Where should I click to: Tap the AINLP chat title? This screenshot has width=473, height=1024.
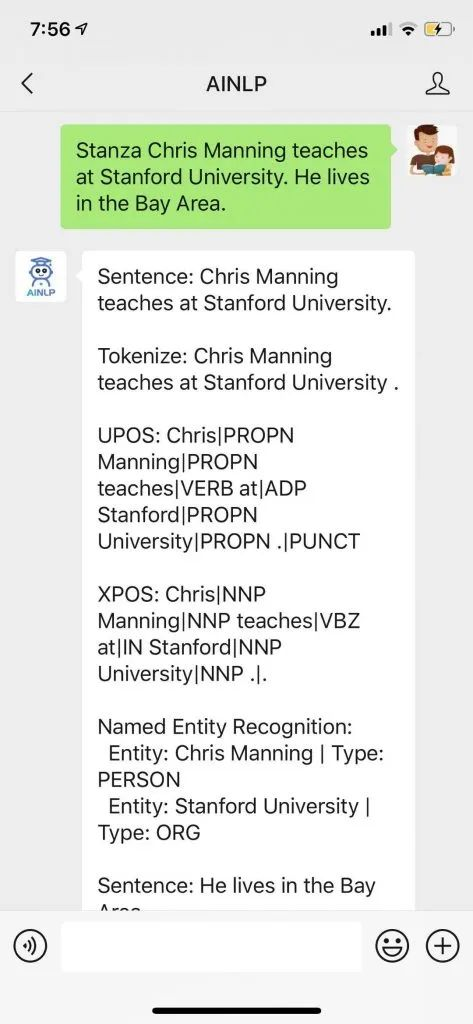236,84
